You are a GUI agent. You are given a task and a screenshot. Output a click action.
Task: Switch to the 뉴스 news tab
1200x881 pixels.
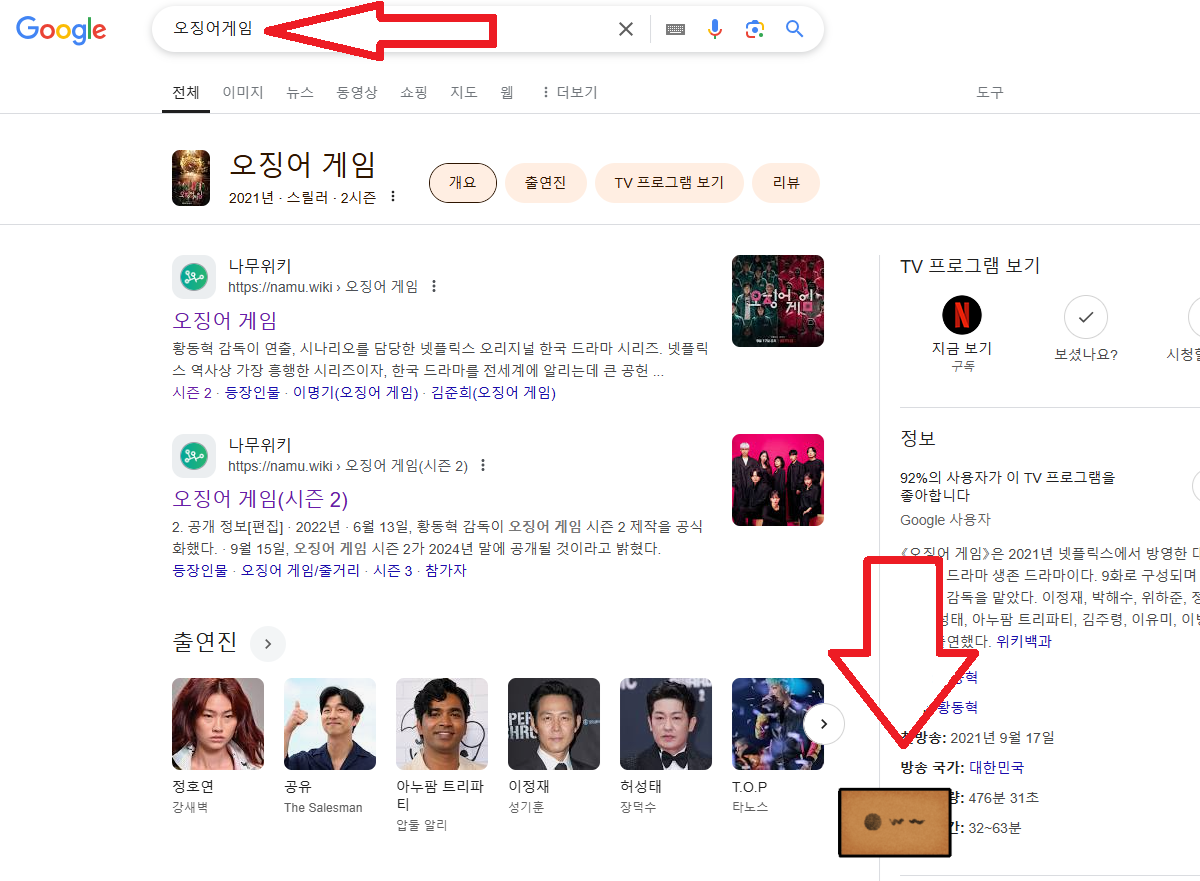300,92
